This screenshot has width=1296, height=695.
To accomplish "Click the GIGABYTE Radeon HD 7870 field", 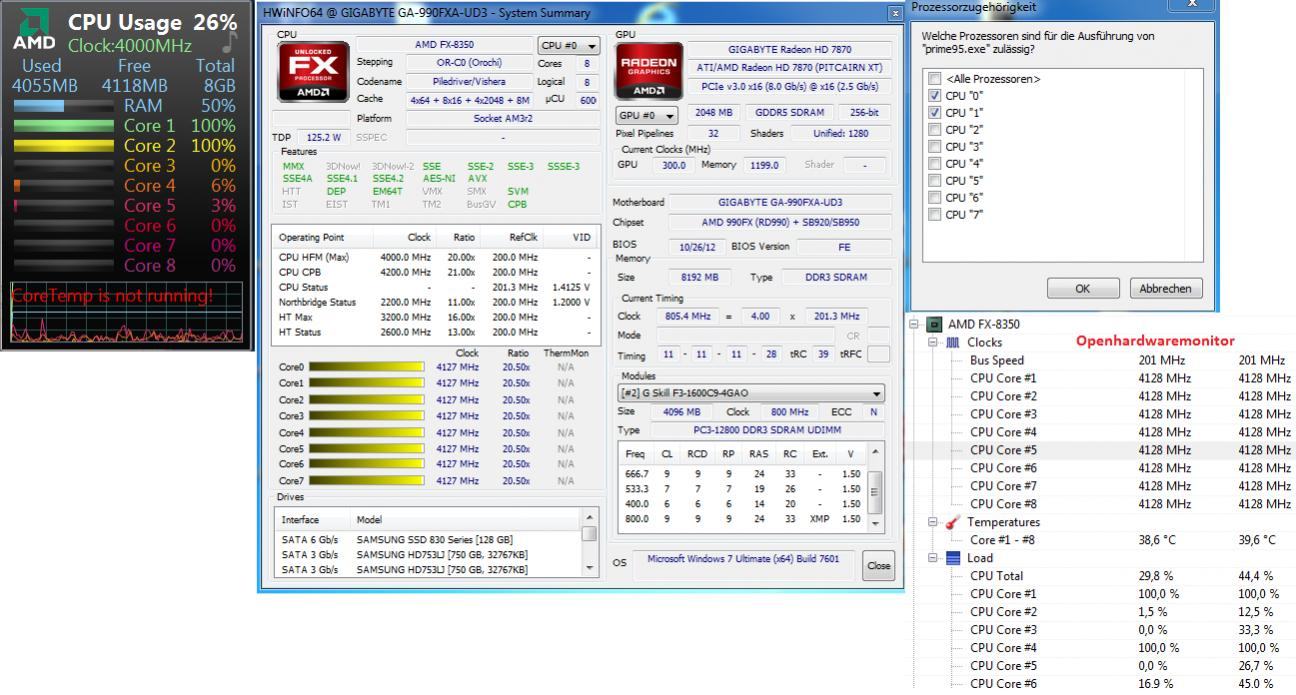I will coord(789,49).
